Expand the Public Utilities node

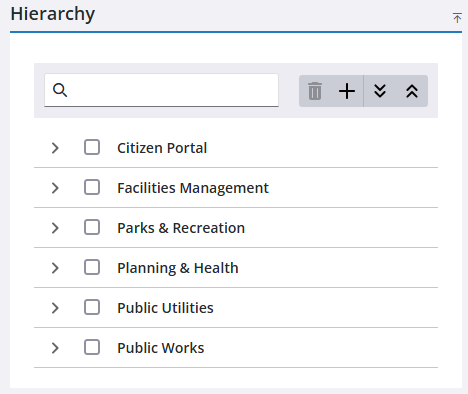55,308
